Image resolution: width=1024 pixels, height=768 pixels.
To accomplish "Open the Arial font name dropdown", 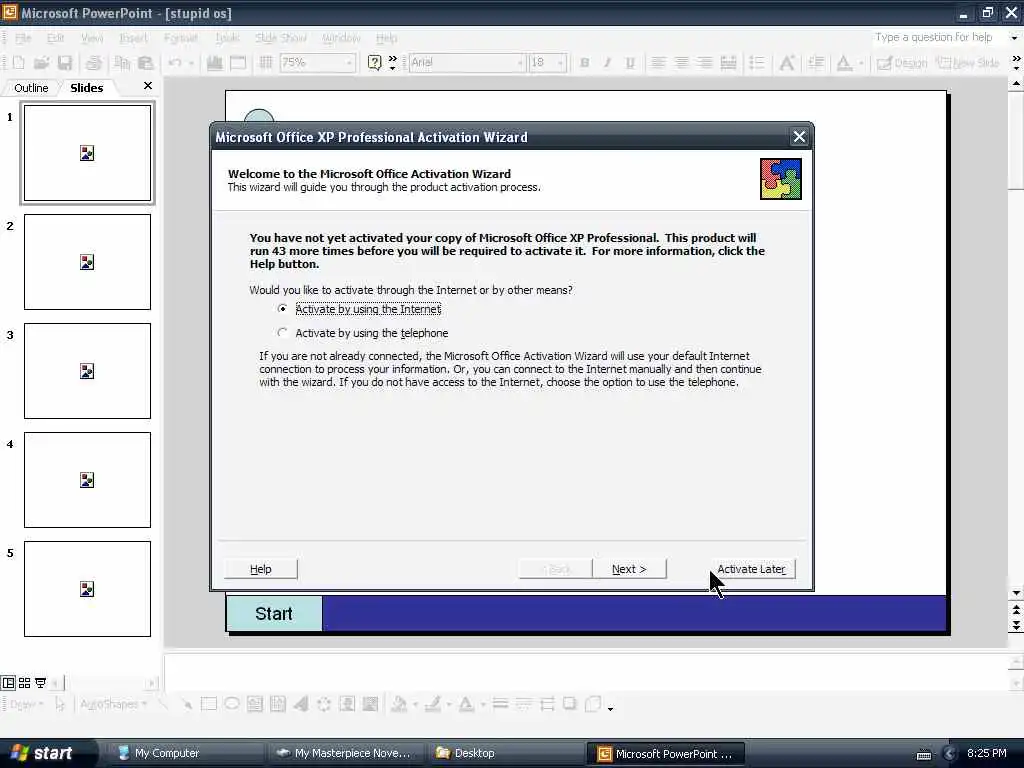I will click(x=520, y=63).
